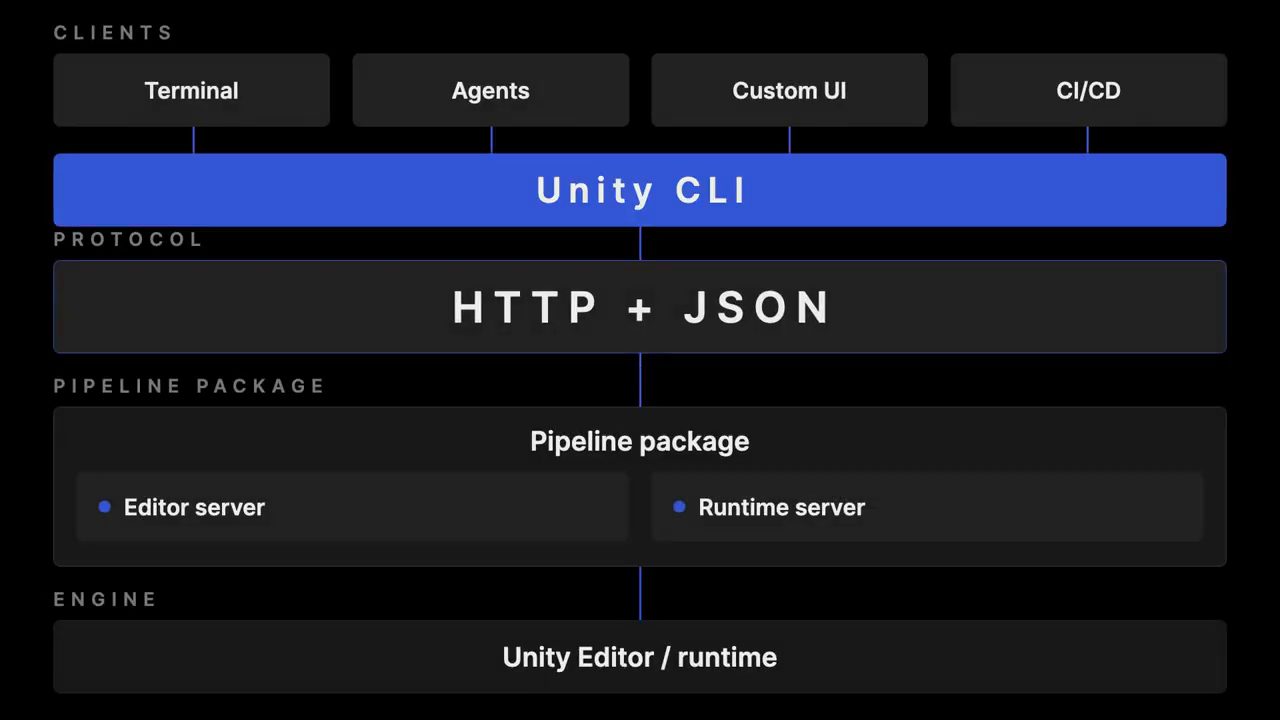
Task: Click the PIPELINE PACKAGE section label
Action: (189, 386)
